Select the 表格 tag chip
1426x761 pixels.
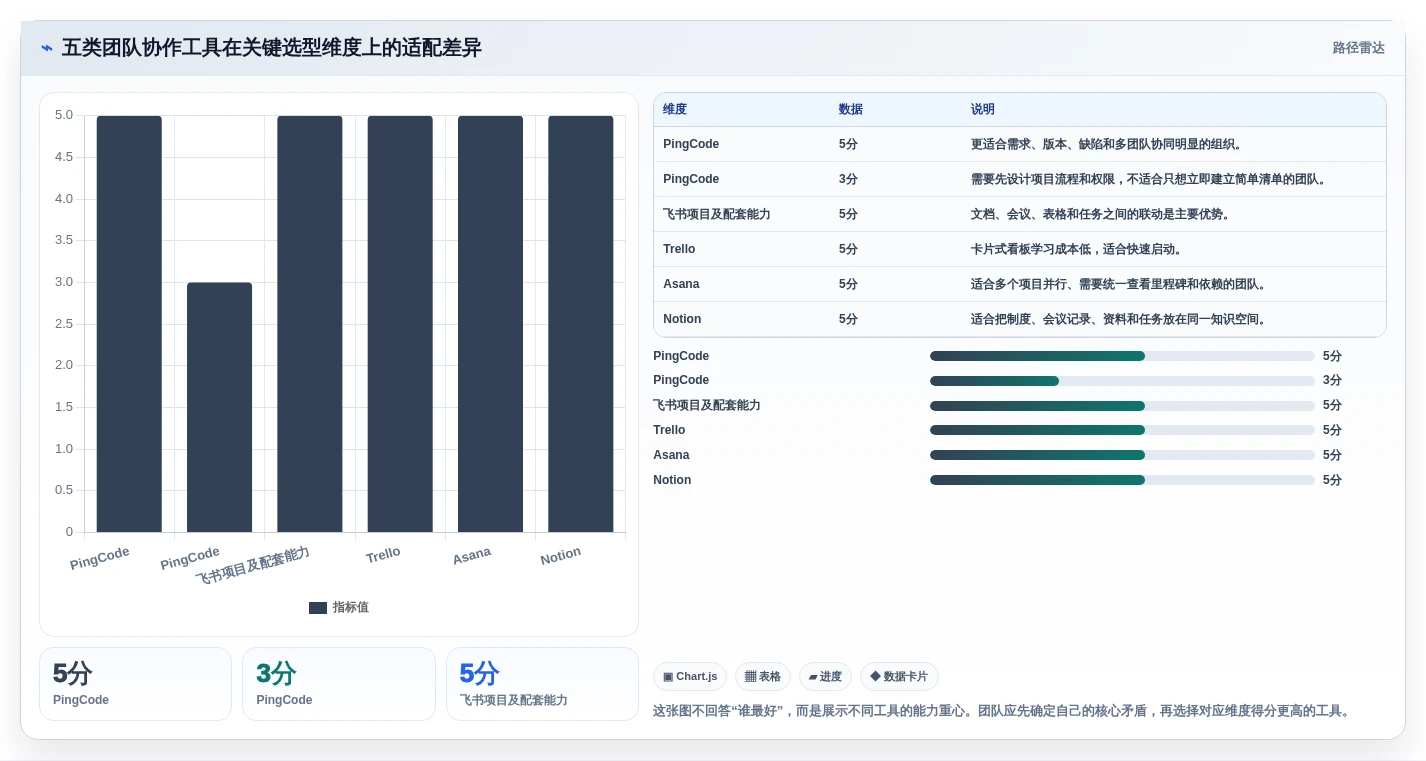coord(763,677)
